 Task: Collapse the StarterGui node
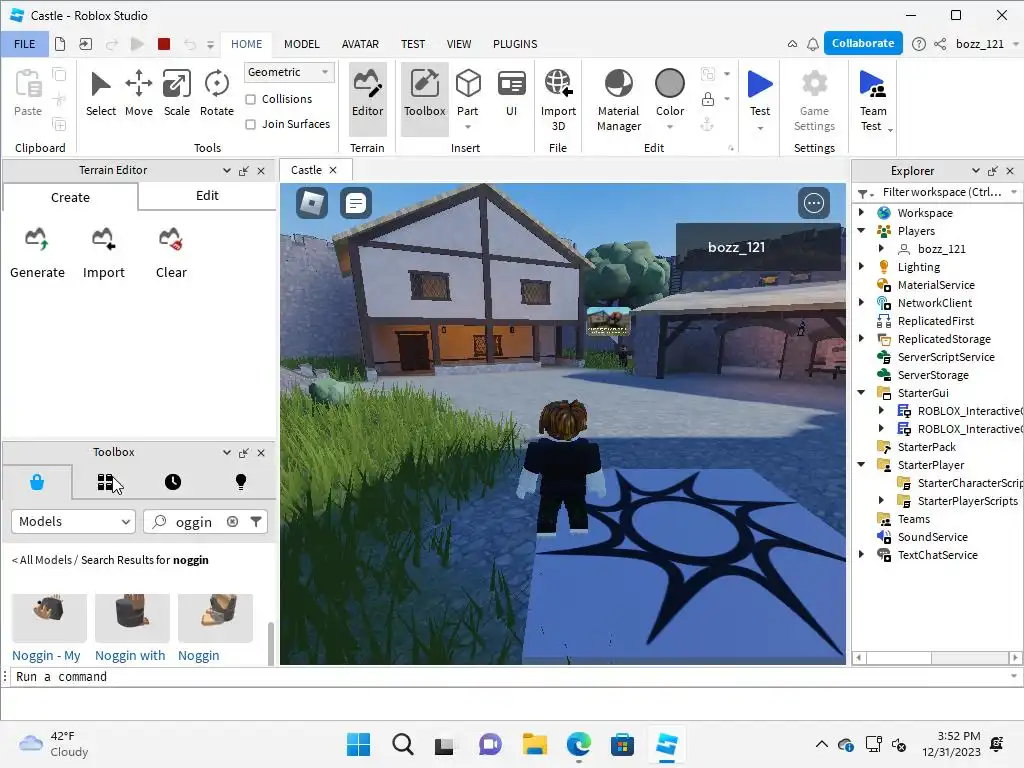(861, 392)
